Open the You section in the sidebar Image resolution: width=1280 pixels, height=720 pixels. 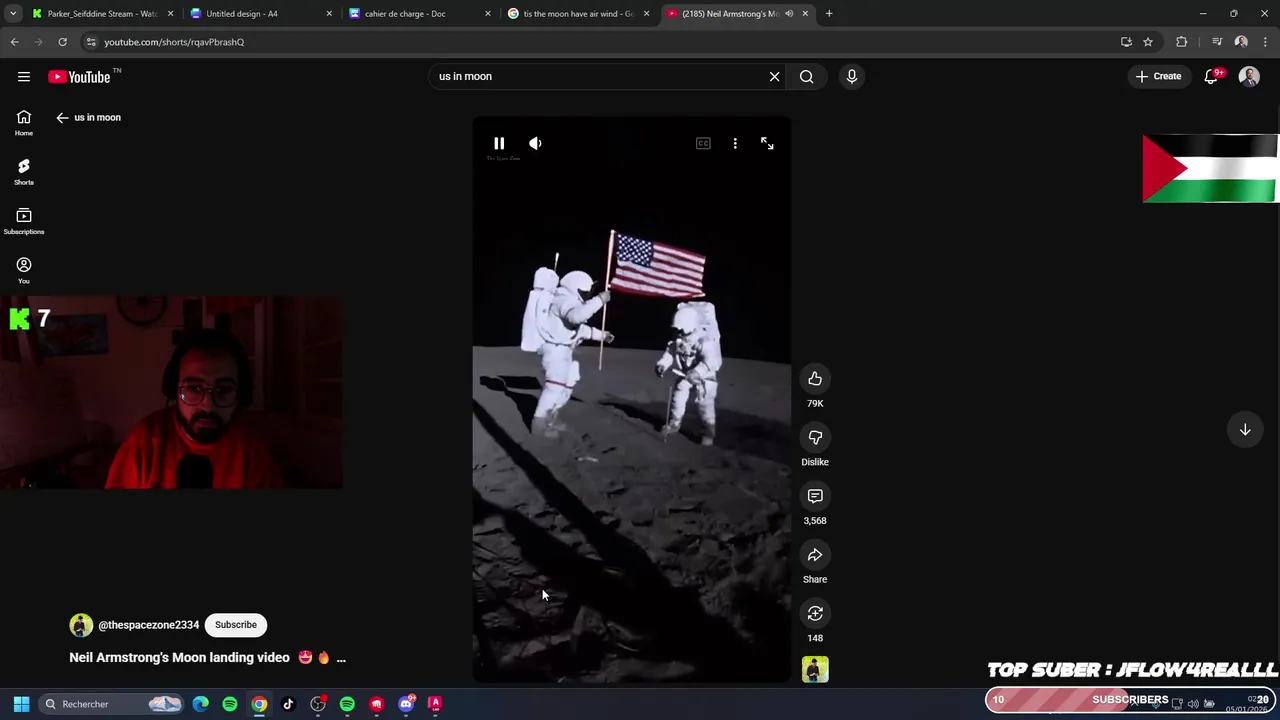coord(24,270)
